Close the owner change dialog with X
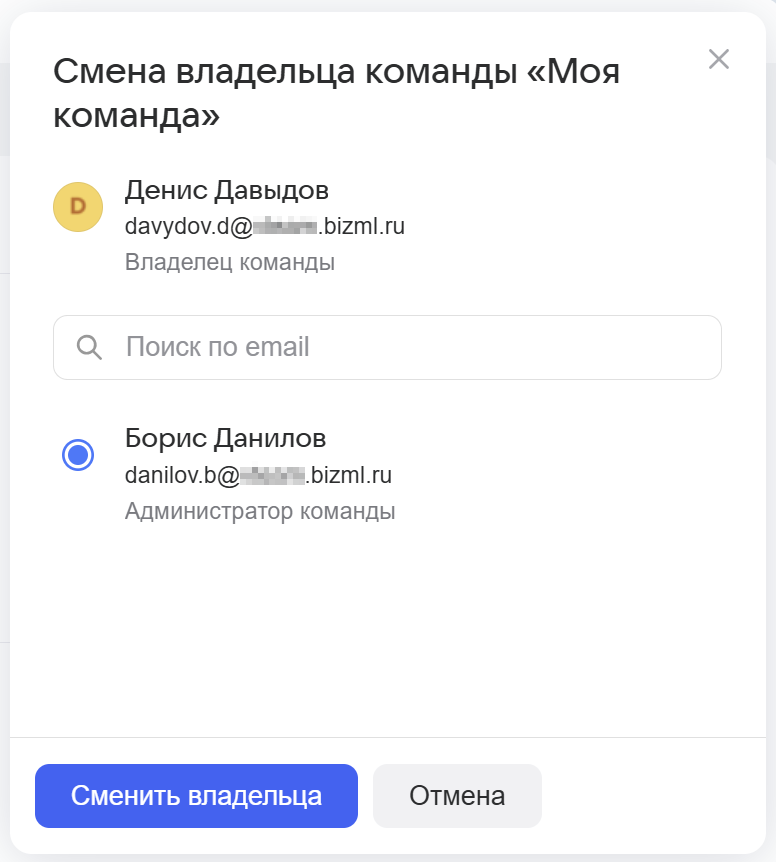 (718, 59)
